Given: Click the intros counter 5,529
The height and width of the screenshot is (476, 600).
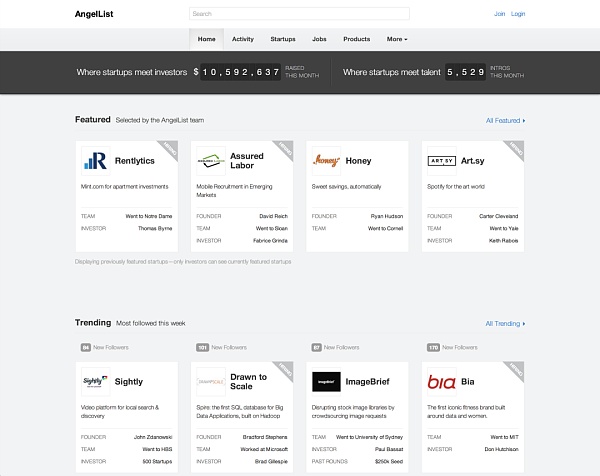Looking at the screenshot, I should click(465, 72).
